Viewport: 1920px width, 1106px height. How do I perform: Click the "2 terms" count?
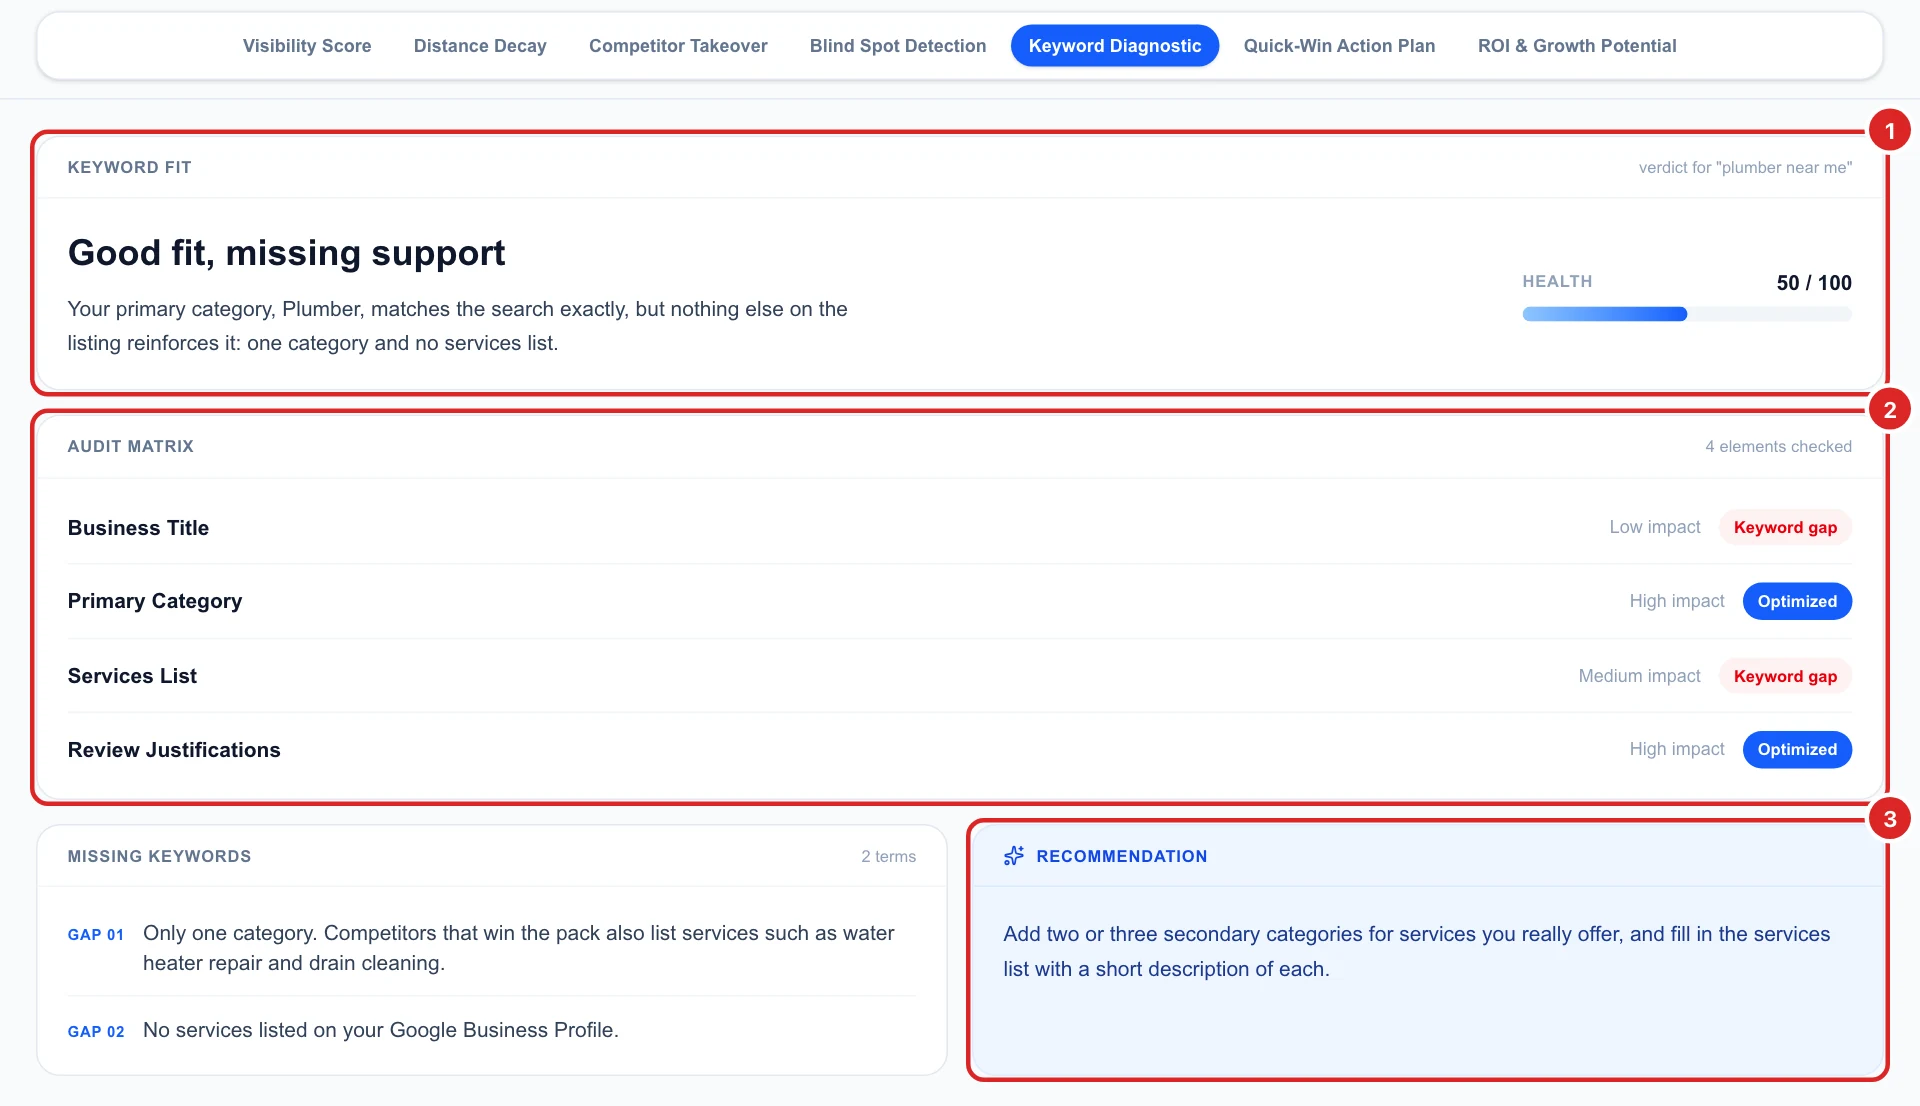coord(888,857)
